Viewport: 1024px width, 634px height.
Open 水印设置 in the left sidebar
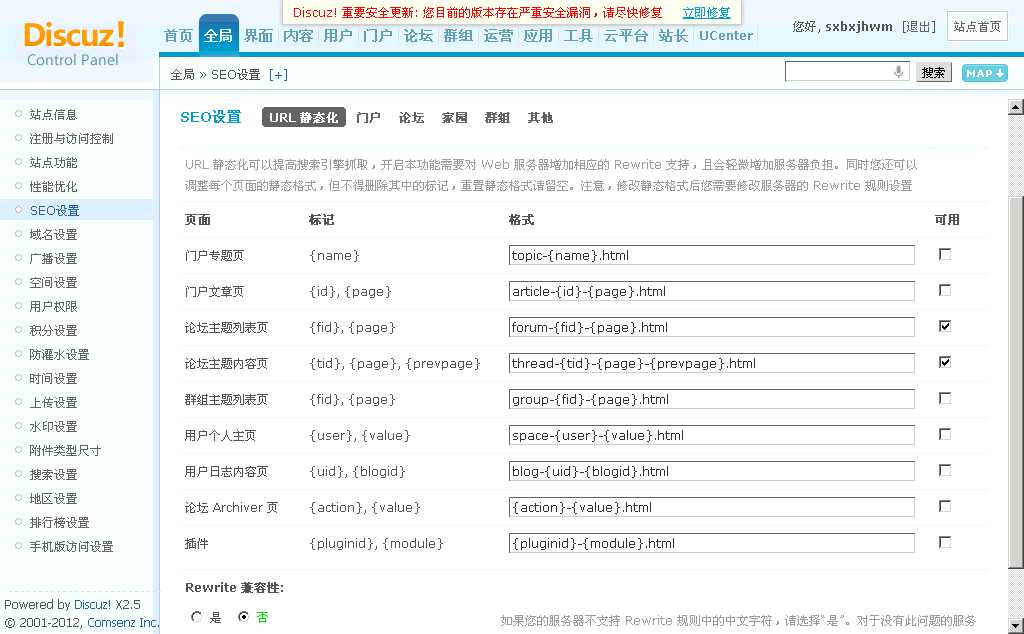(x=53, y=427)
